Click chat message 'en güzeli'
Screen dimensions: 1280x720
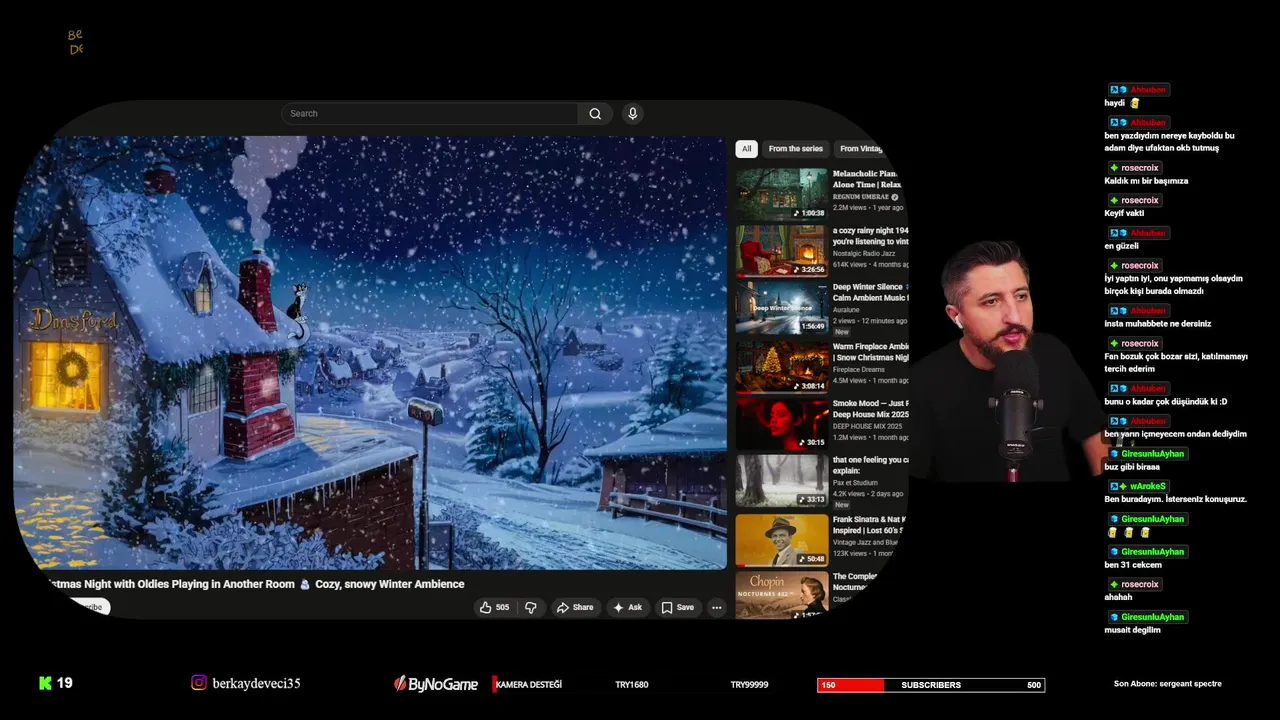[x=1121, y=246]
